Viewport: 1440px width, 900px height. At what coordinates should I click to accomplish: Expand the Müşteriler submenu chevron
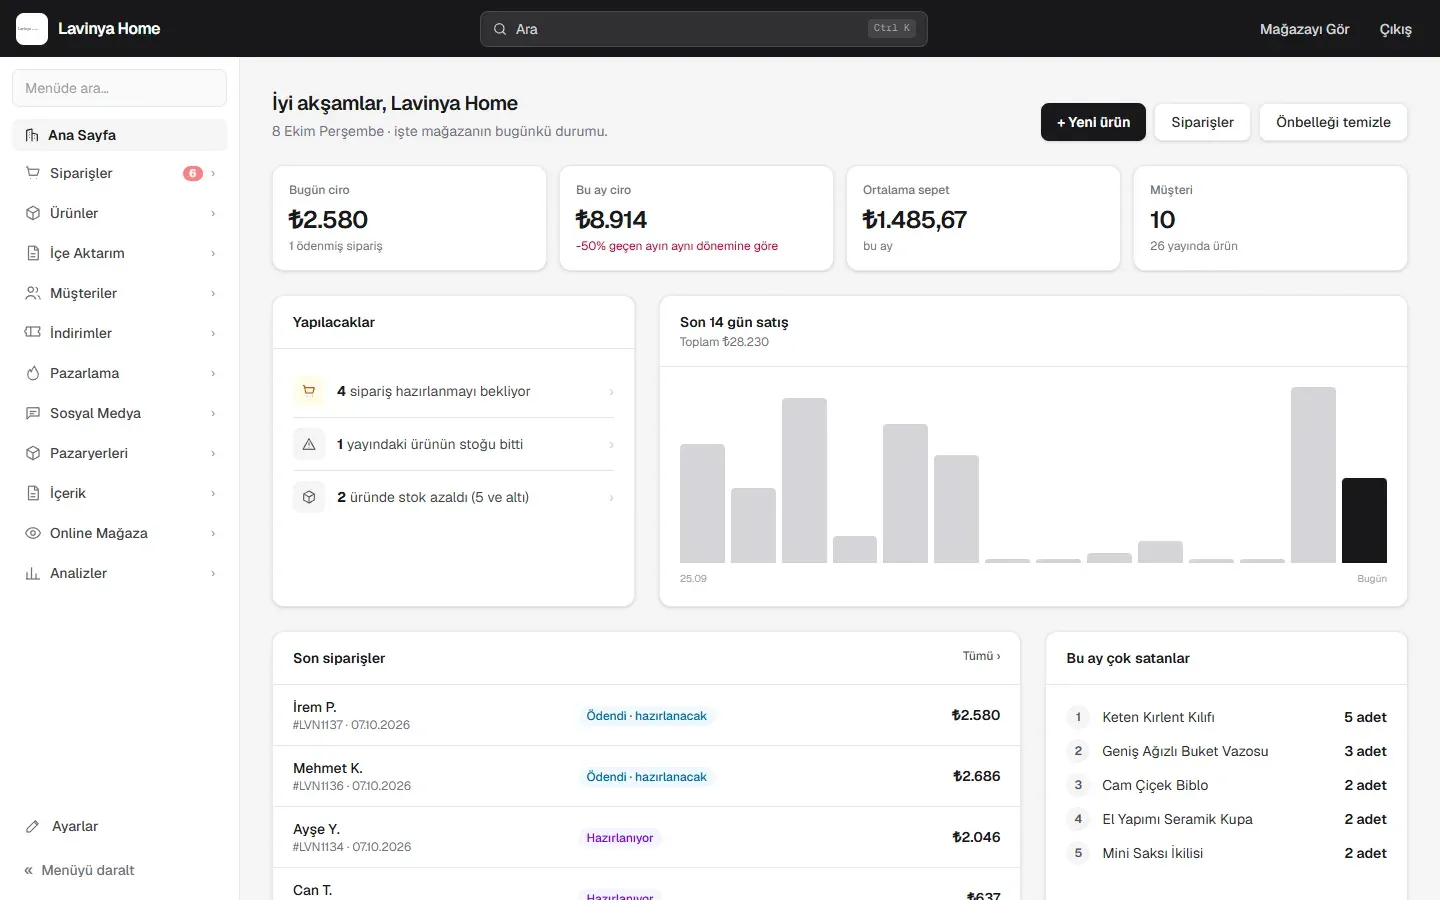(213, 293)
